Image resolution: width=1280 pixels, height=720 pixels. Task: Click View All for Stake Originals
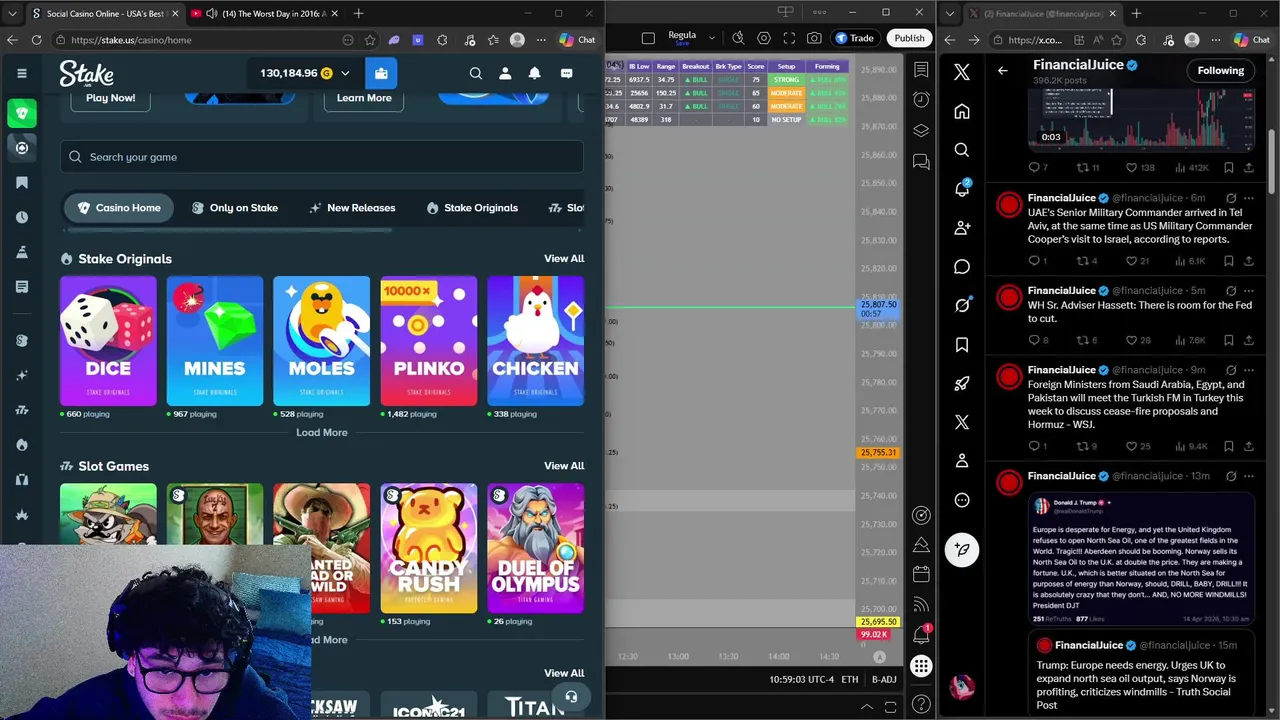point(564,259)
